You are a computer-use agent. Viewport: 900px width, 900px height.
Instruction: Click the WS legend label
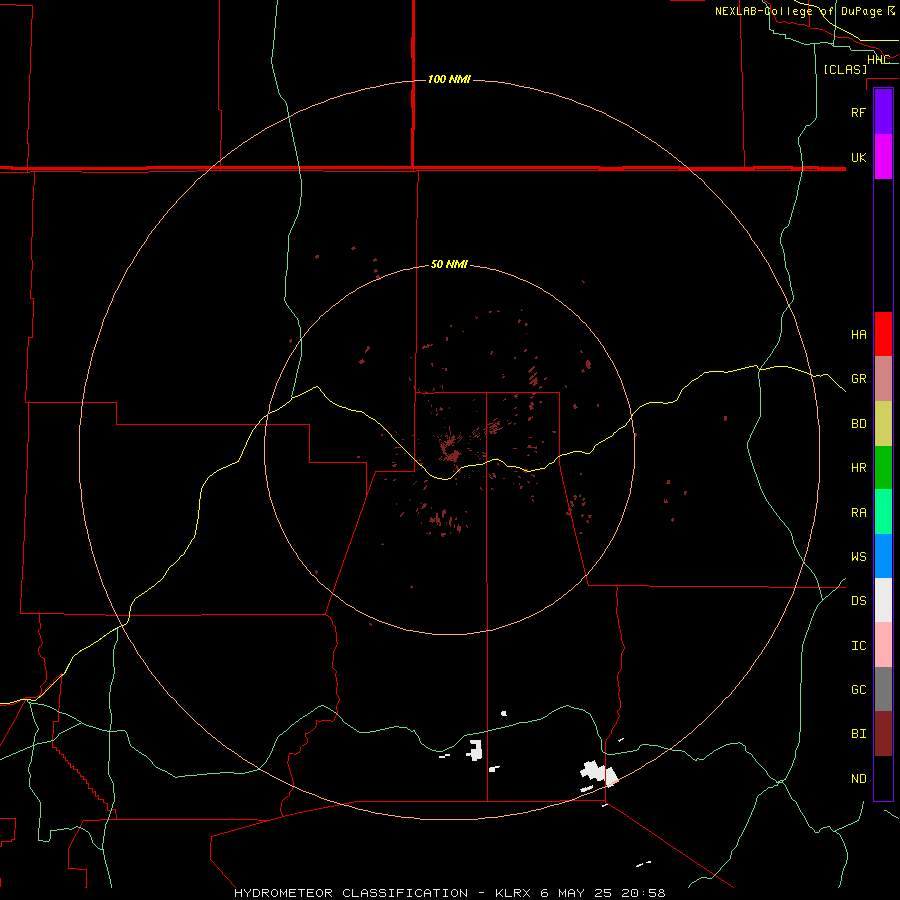[x=858, y=556]
